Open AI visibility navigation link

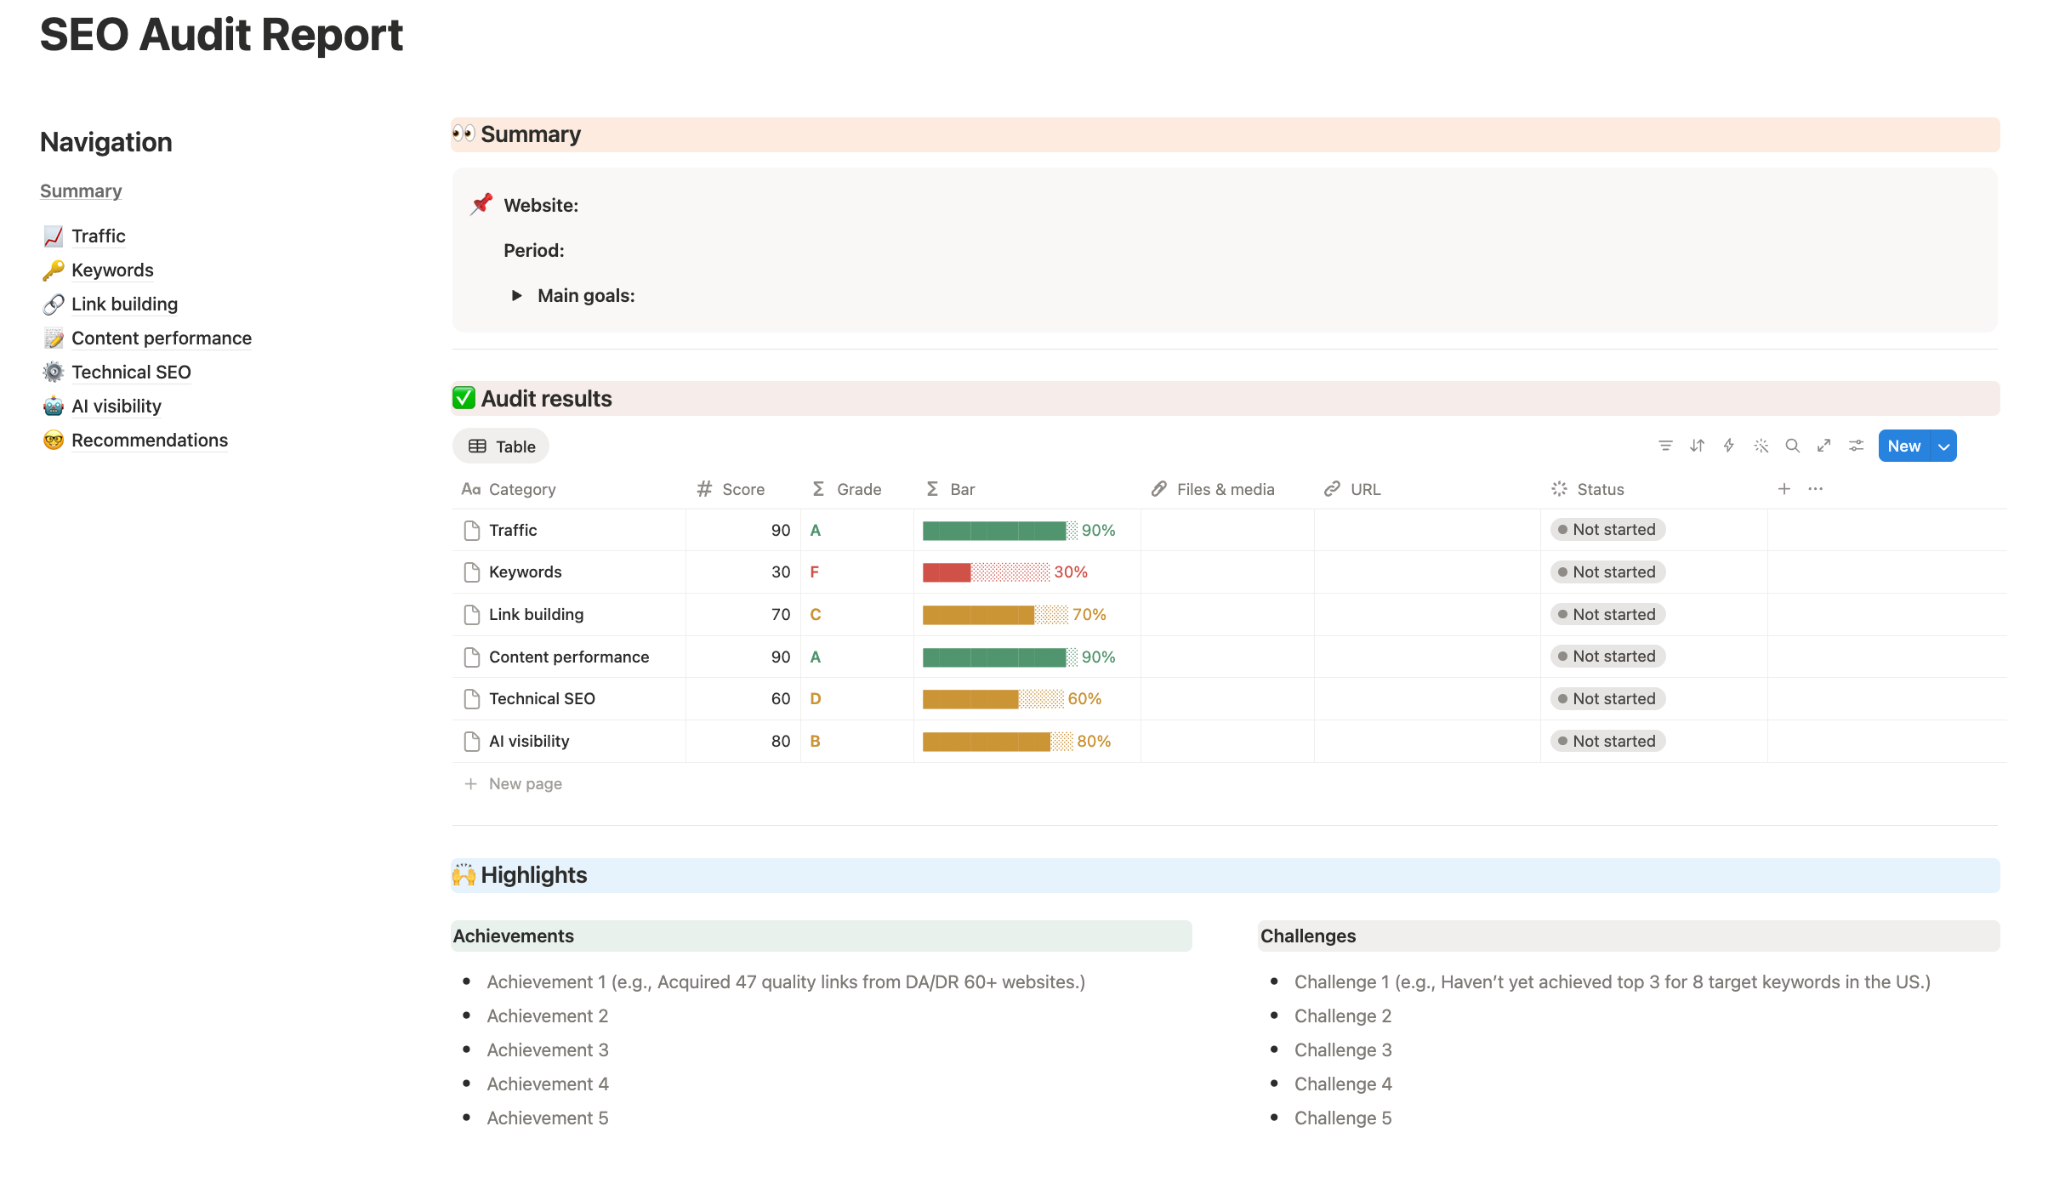[116, 406]
